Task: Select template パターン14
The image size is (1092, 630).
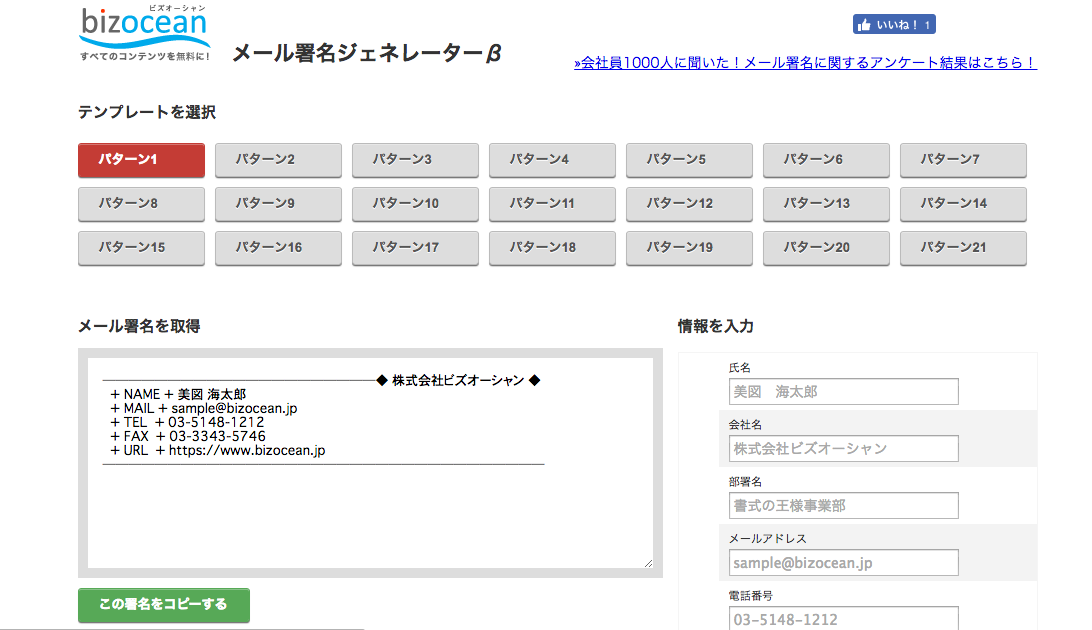Action: pos(963,203)
